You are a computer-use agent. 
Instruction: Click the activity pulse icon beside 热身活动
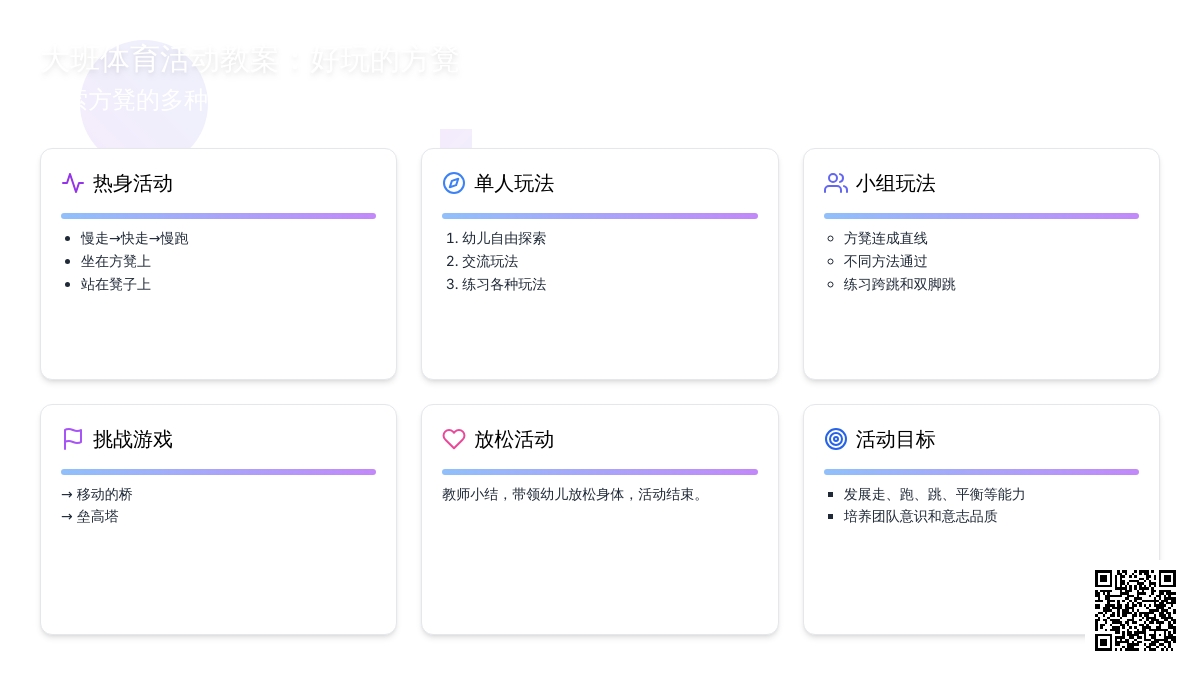coord(73,183)
